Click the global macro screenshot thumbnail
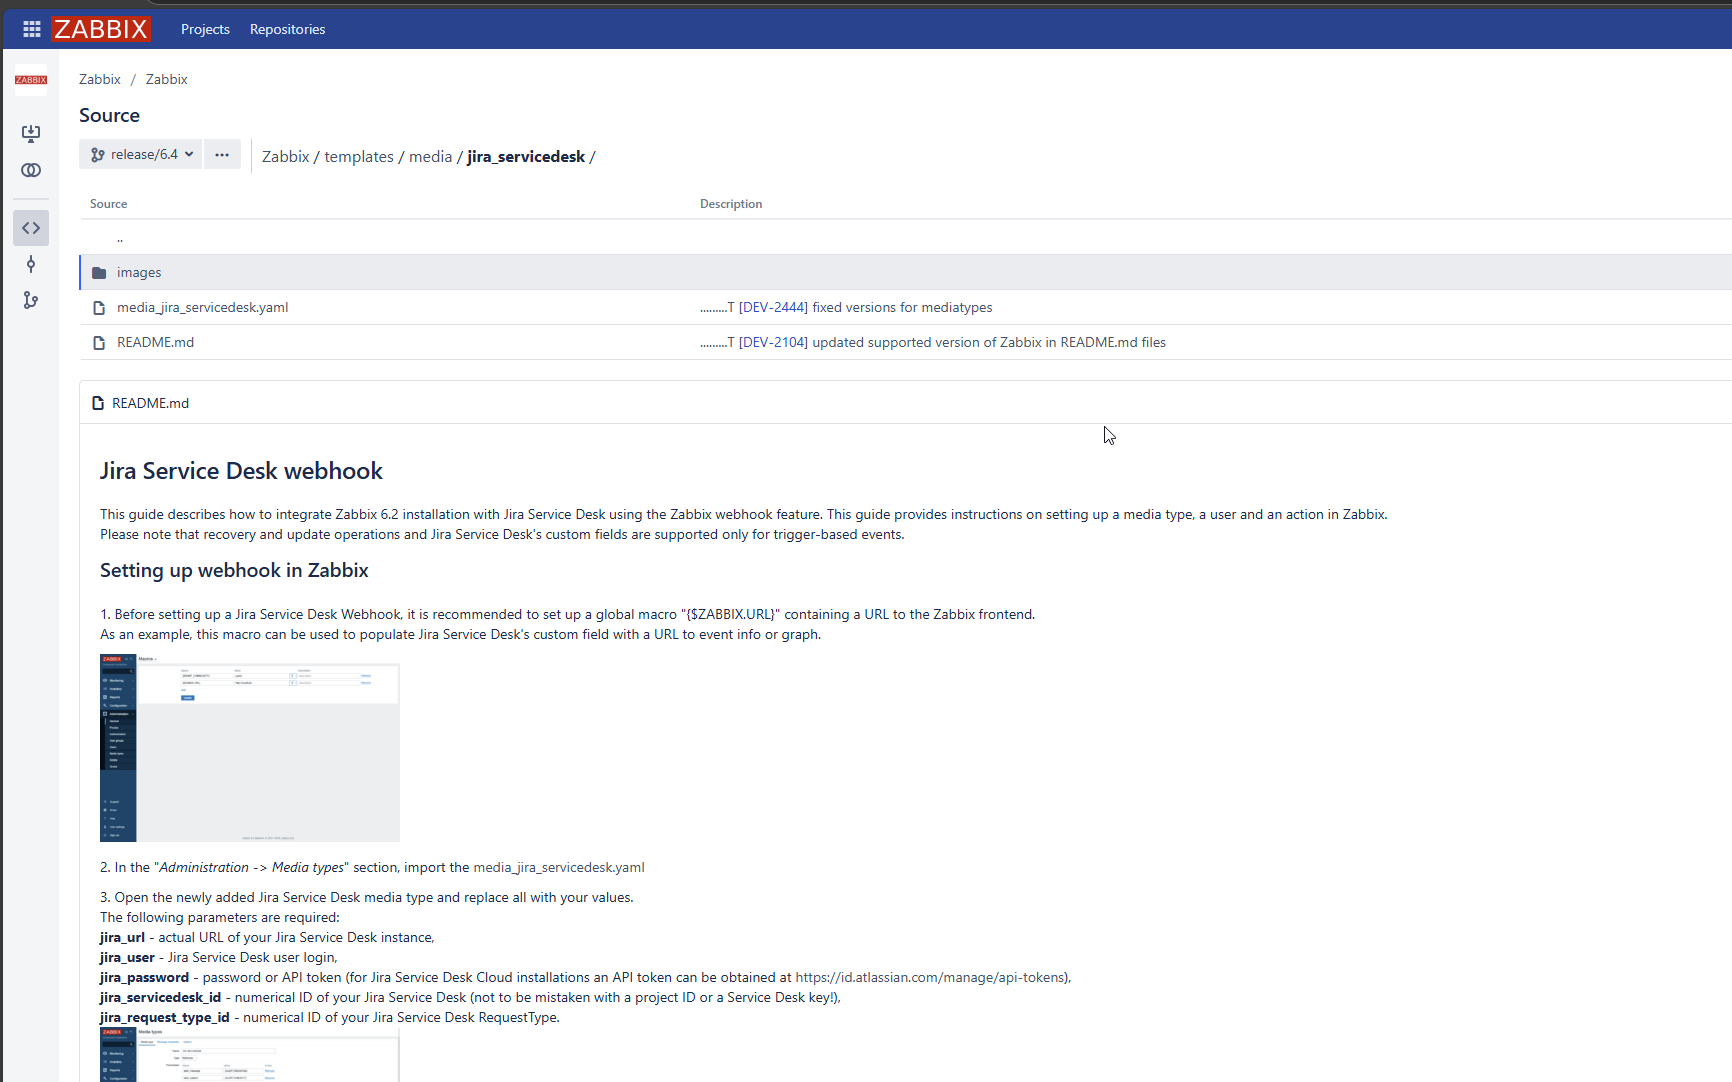This screenshot has width=1732, height=1082. [250, 748]
